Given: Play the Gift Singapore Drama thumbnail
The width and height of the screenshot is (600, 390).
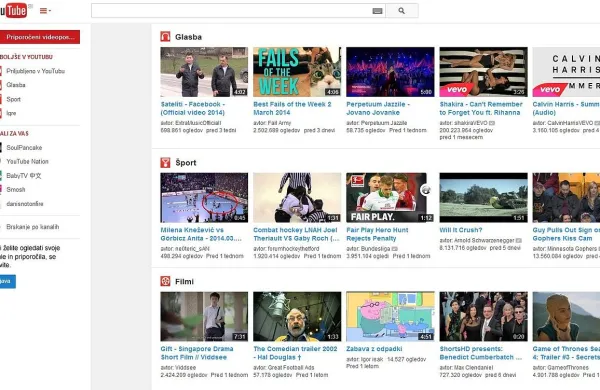Looking at the screenshot, I should coord(204,317).
